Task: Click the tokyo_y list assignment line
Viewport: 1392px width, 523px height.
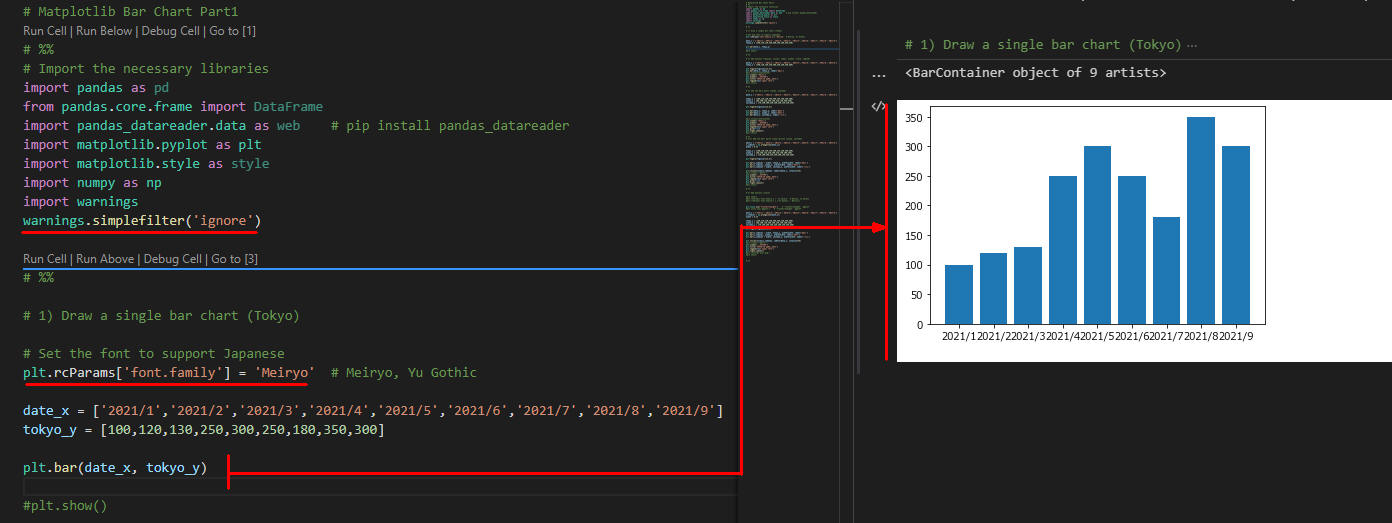Action: [x=204, y=429]
